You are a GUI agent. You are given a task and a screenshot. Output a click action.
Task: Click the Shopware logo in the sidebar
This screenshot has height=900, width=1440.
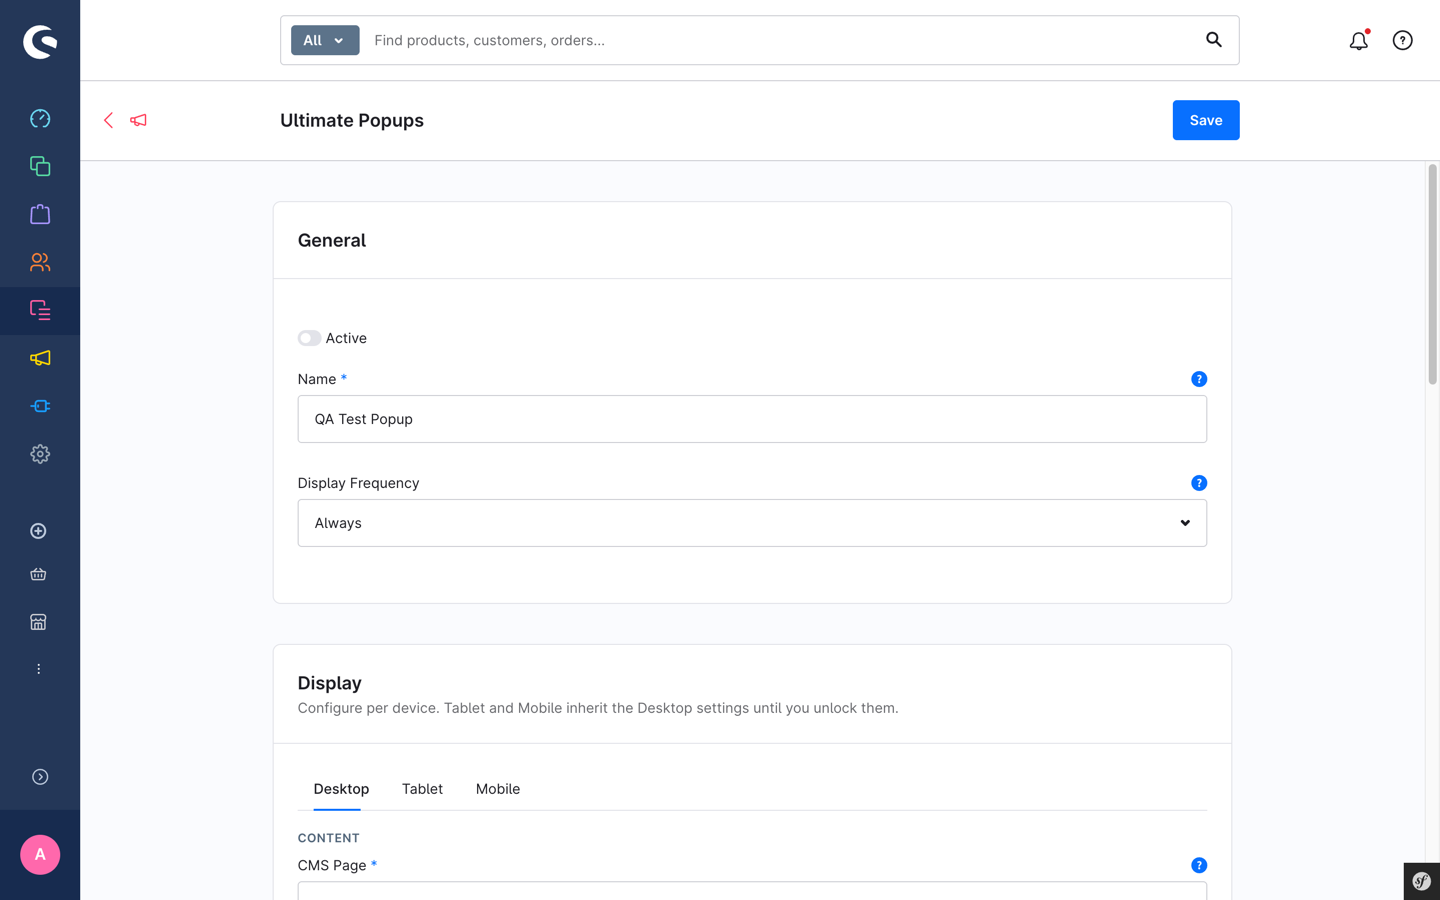pyautogui.click(x=40, y=41)
